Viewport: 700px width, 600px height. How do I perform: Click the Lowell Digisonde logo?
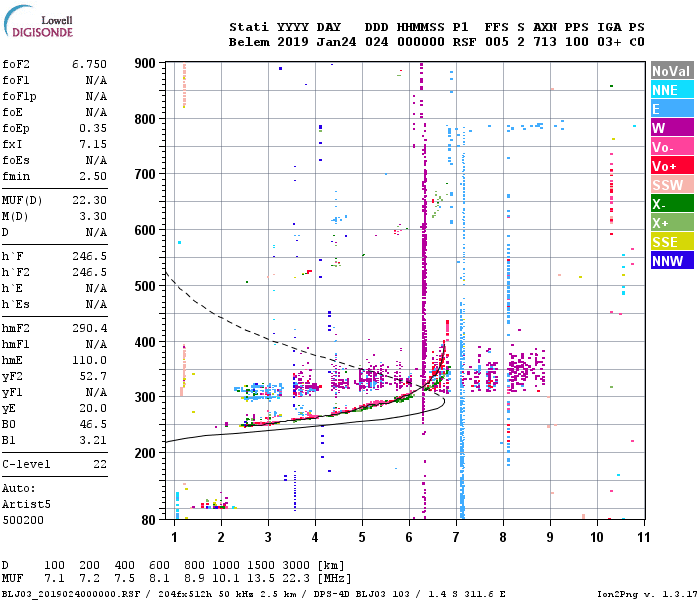coord(38,21)
